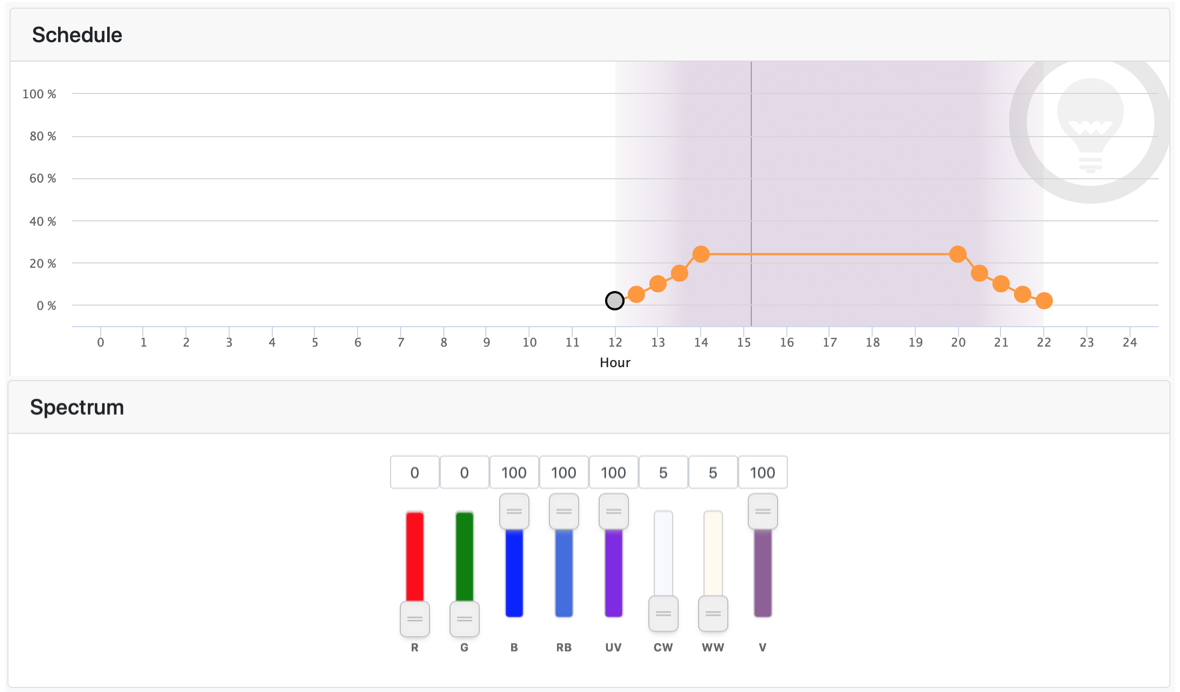Image resolution: width=1180 pixels, height=692 pixels.
Task: Click the red R channel slider handle
Action: pyautogui.click(x=415, y=619)
